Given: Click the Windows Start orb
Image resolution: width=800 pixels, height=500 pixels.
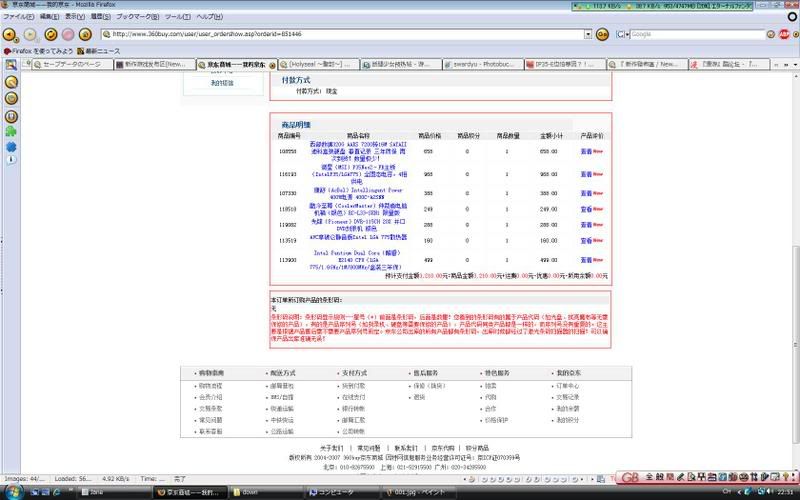Looking at the screenshot, I should point(13,492).
